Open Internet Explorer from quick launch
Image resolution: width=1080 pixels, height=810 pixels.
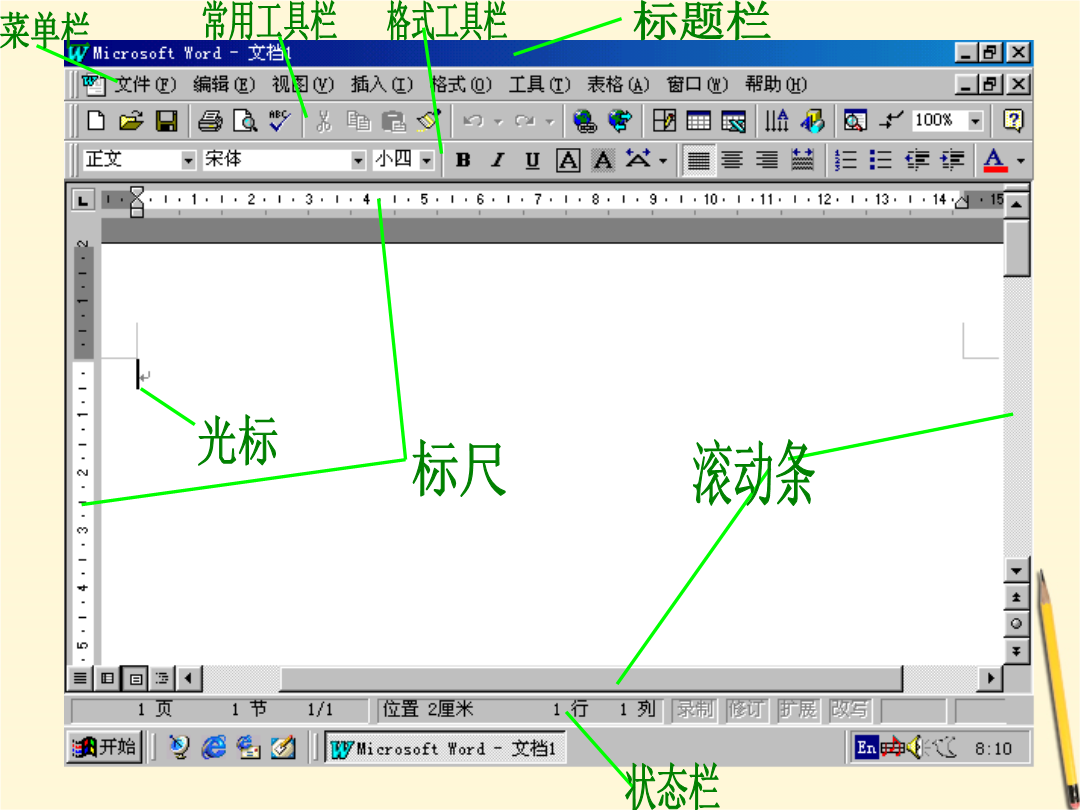tap(214, 747)
